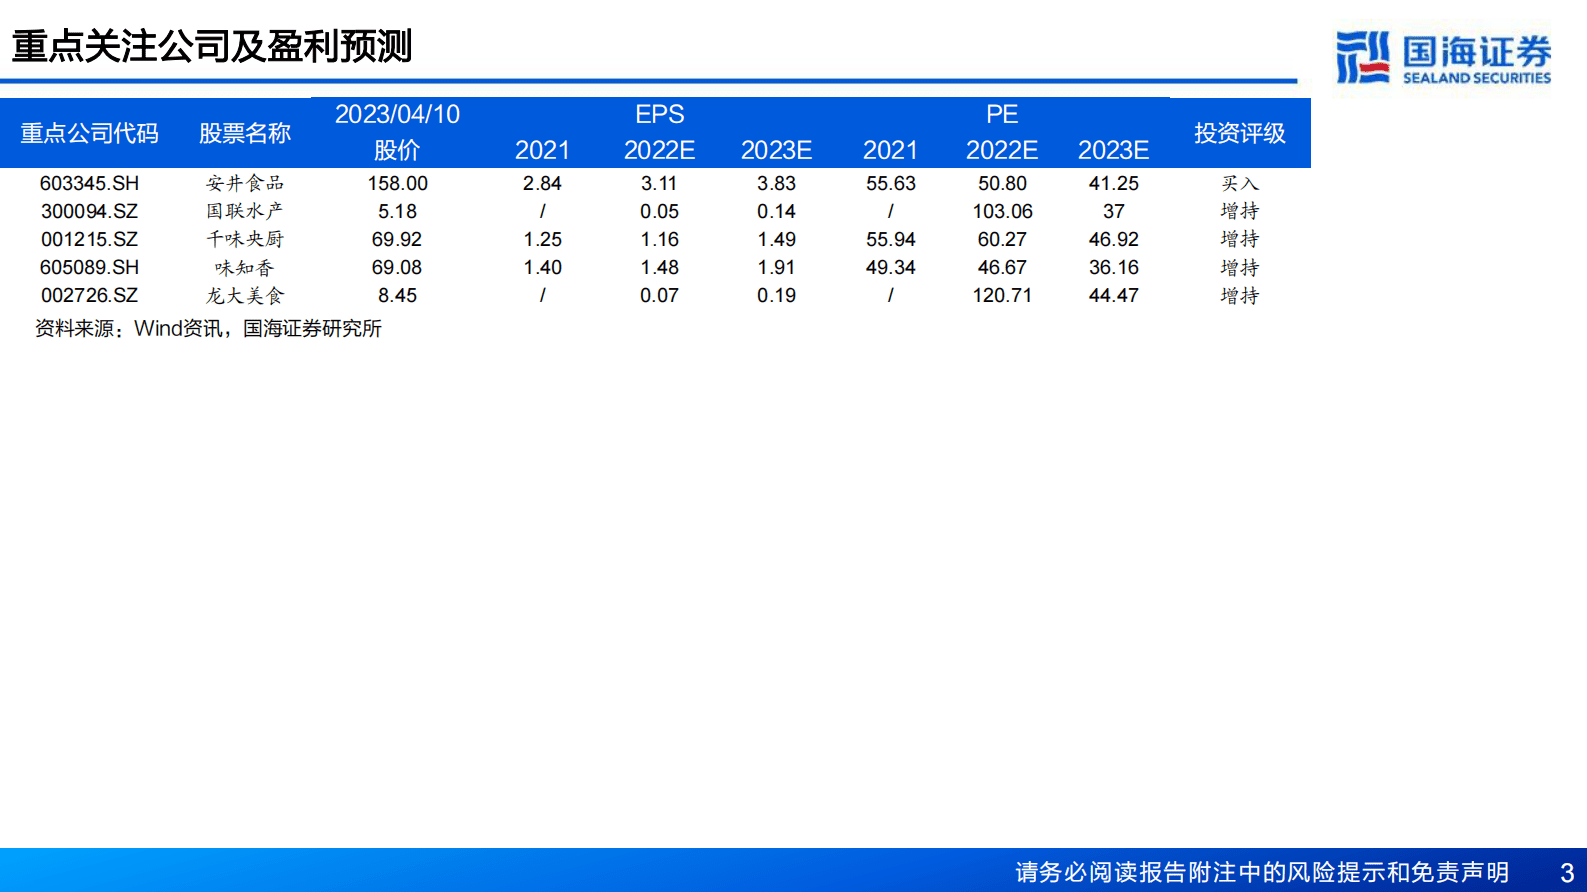Select stock code 001215.SZ

coord(89,239)
